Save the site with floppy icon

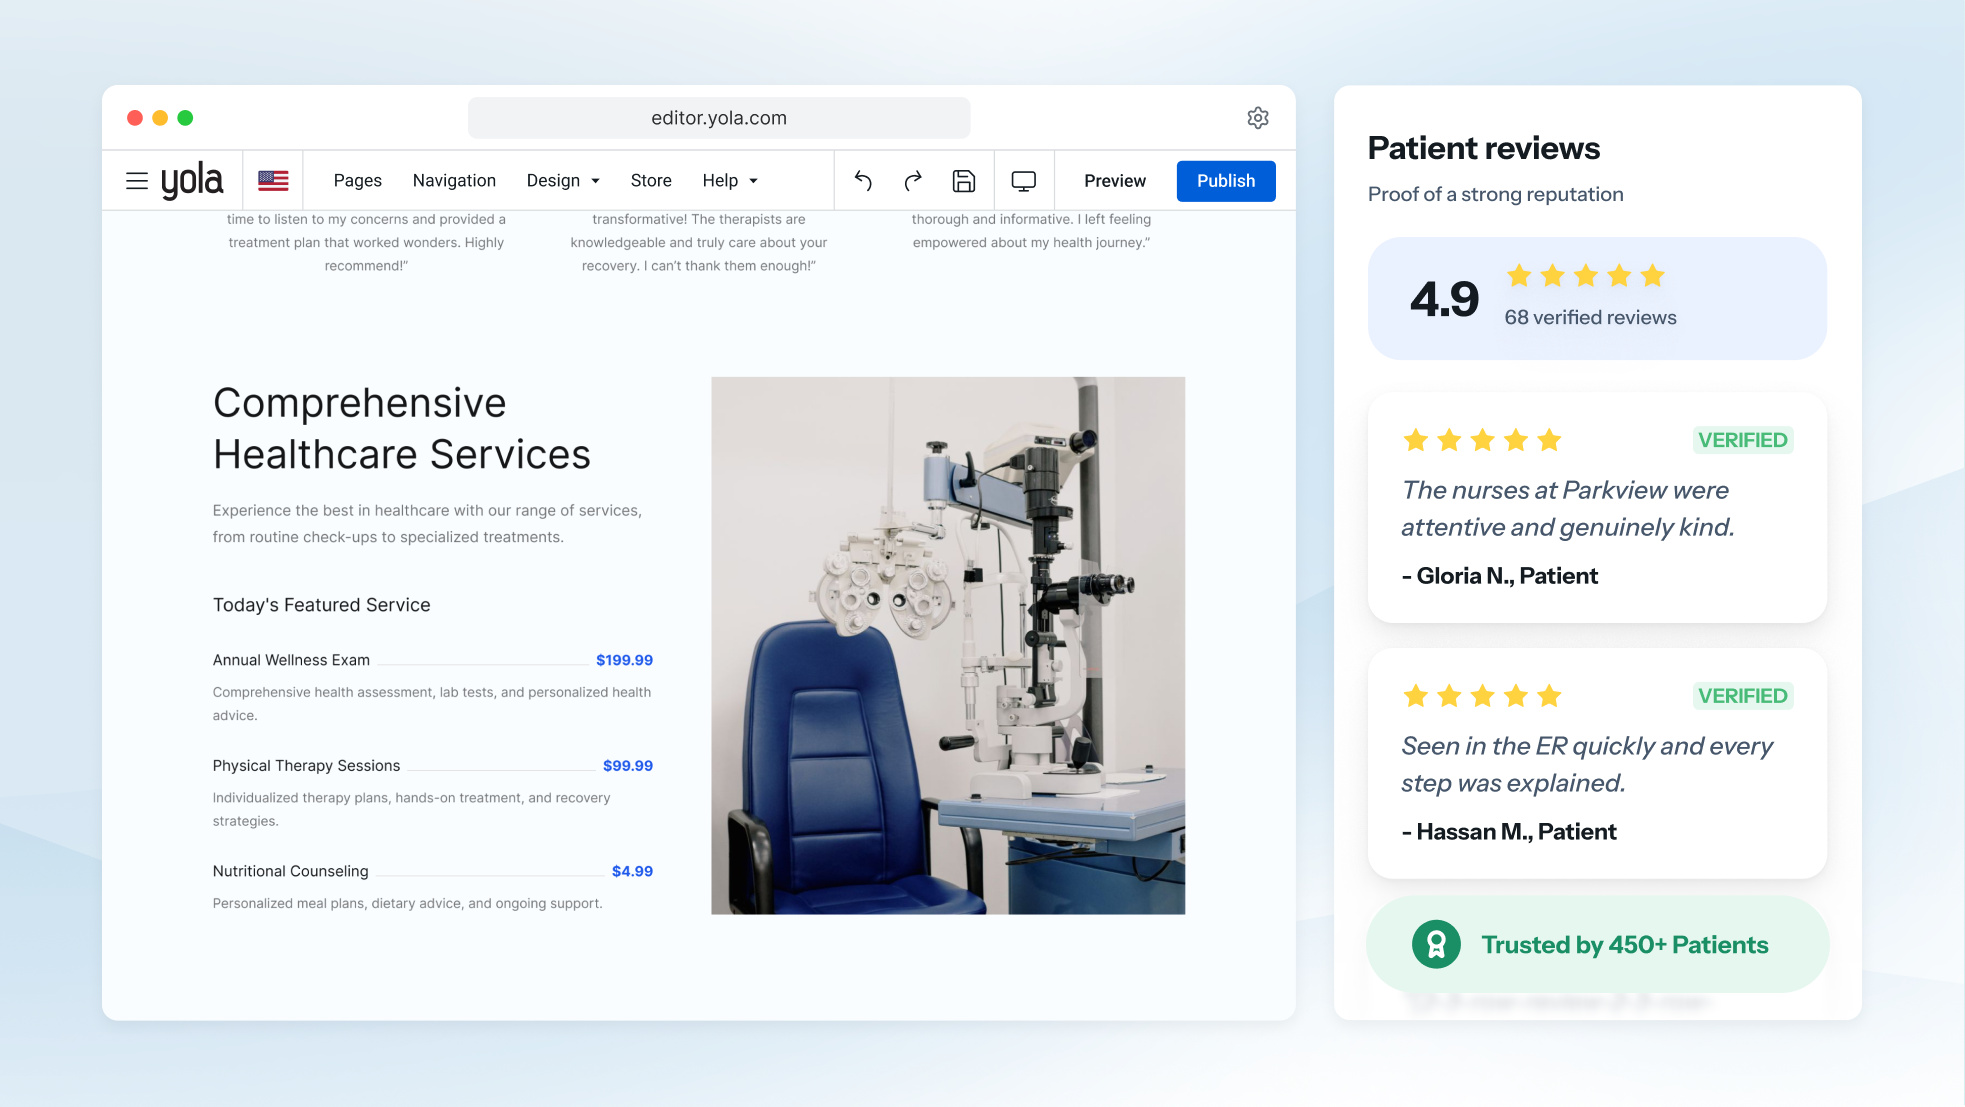[964, 181]
